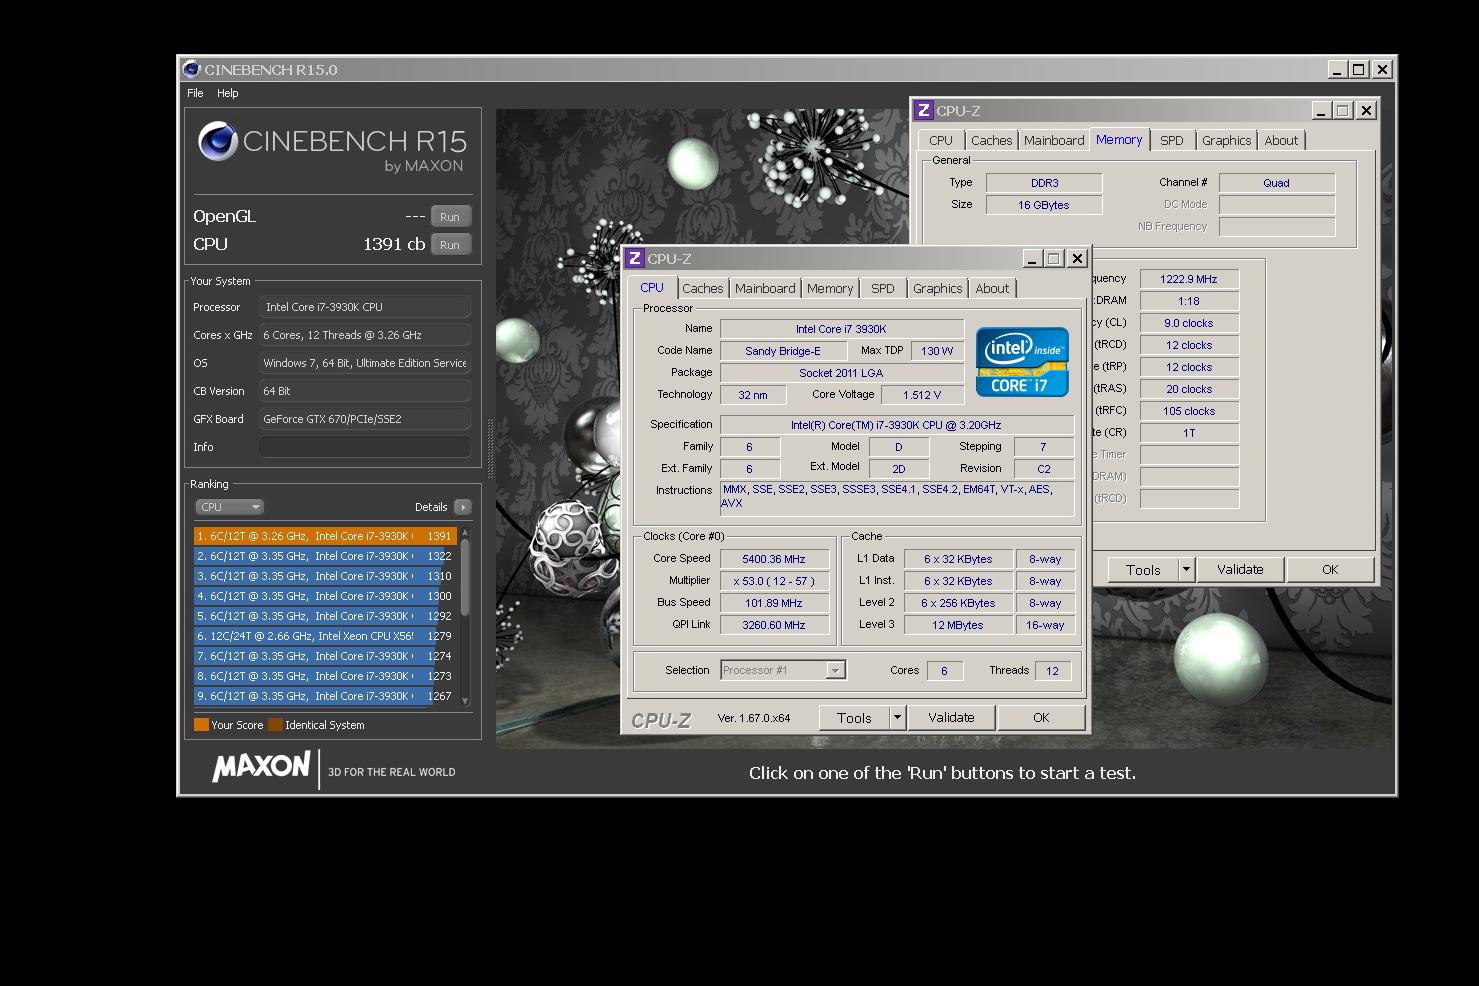The image size is (1479, 986).
Task: Select ranking row 1 with score 1391
Action: (325, 536)
